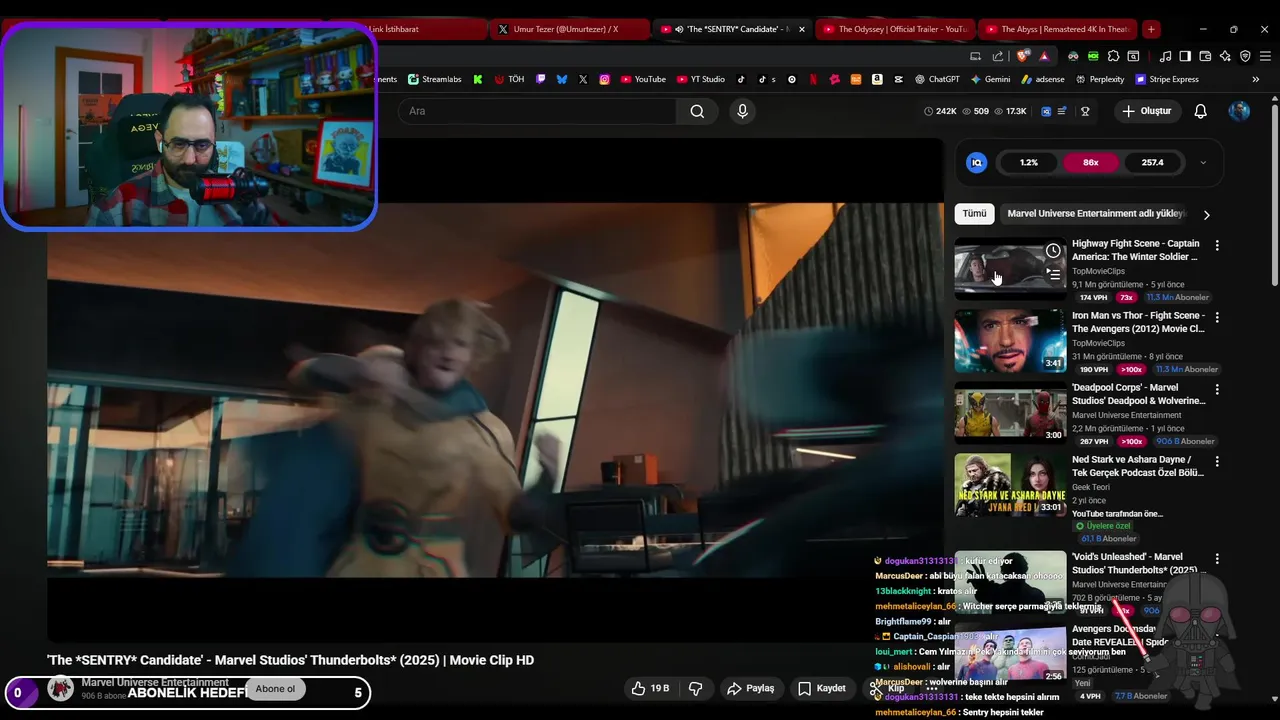Screen dimensions: 1280x720
Task: Click the 86x pink stat pill
Action: pos(1090,162)
